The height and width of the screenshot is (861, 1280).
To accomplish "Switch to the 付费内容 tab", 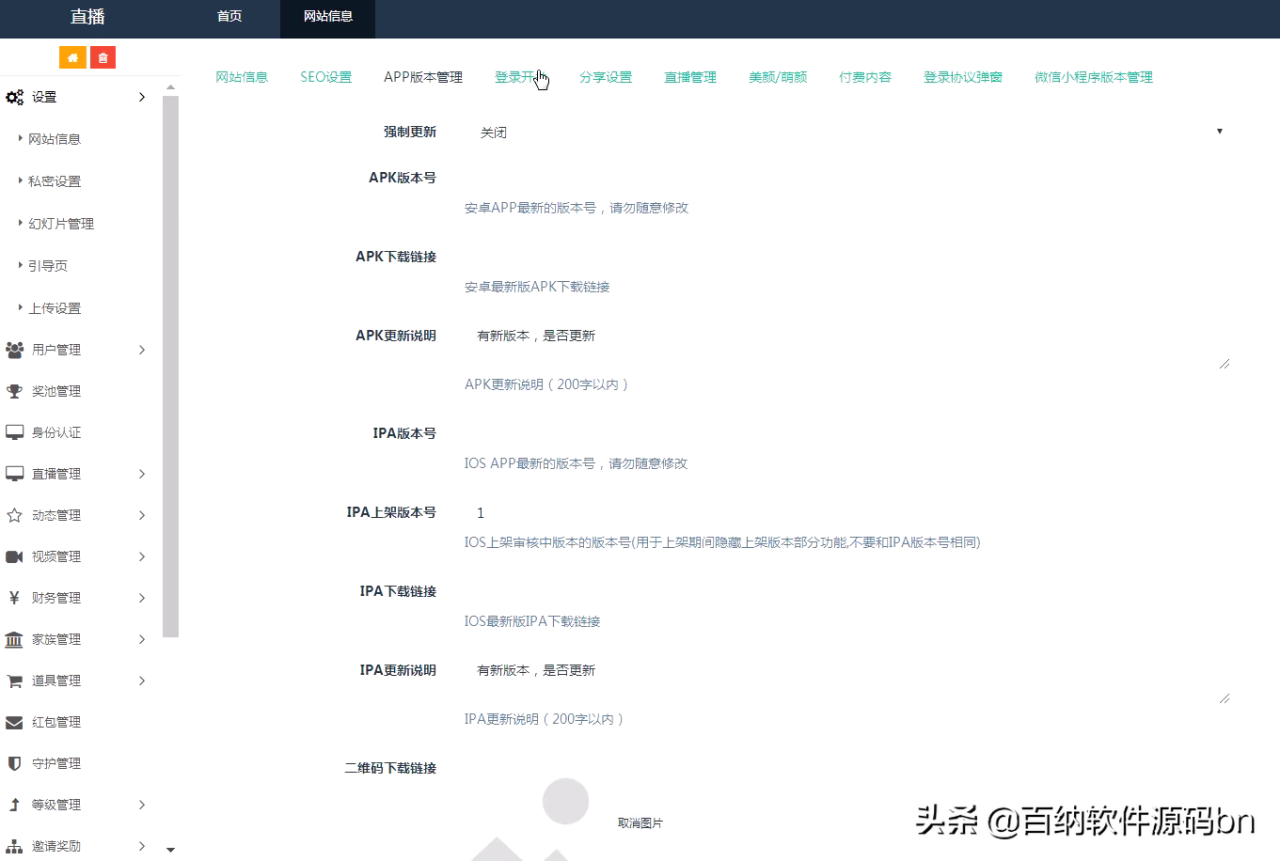I will coord(865,77).
